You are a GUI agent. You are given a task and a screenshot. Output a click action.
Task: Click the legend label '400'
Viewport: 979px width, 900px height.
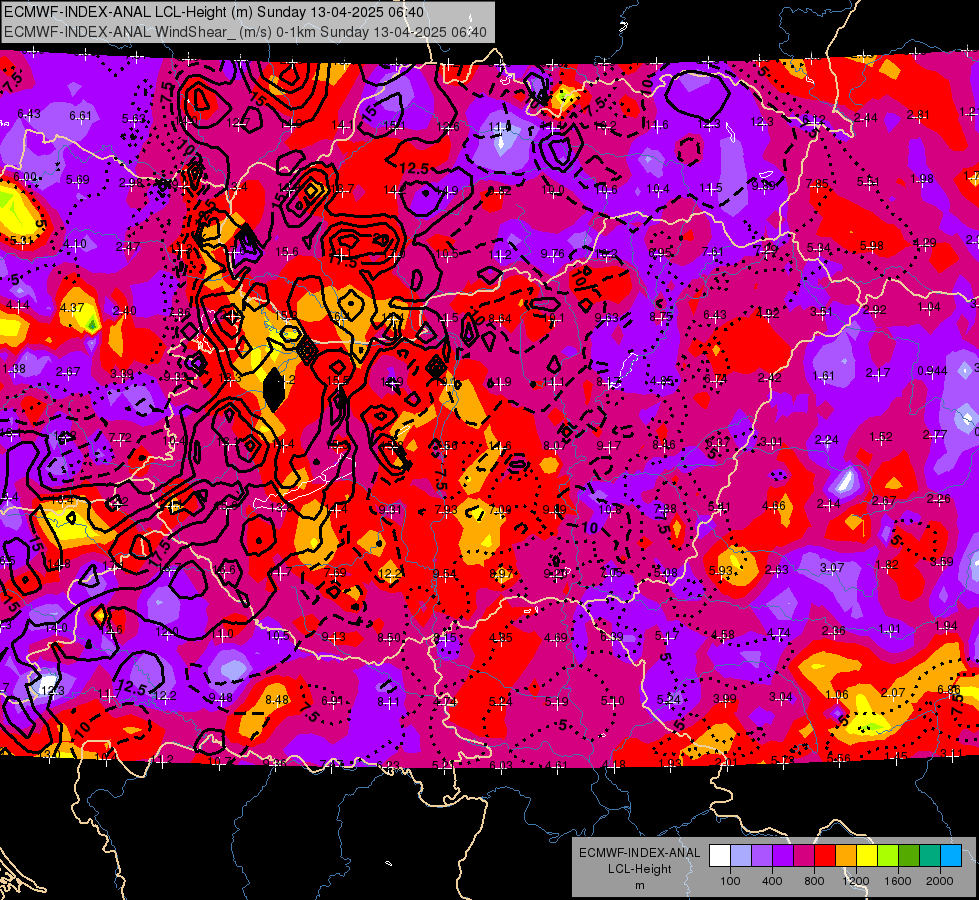(x=772, y=881)
